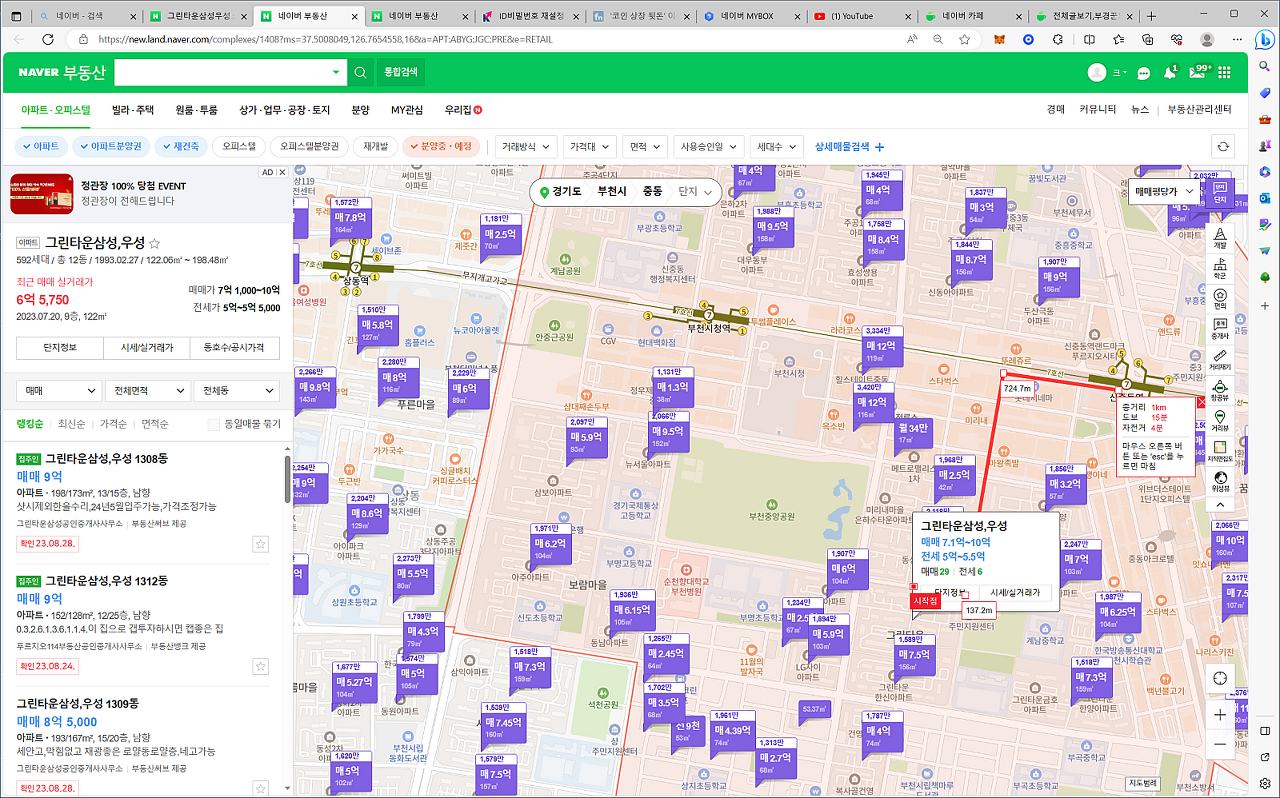Open 거리뷰 street view
1280x798 pixels.
tap(1220, 421)
